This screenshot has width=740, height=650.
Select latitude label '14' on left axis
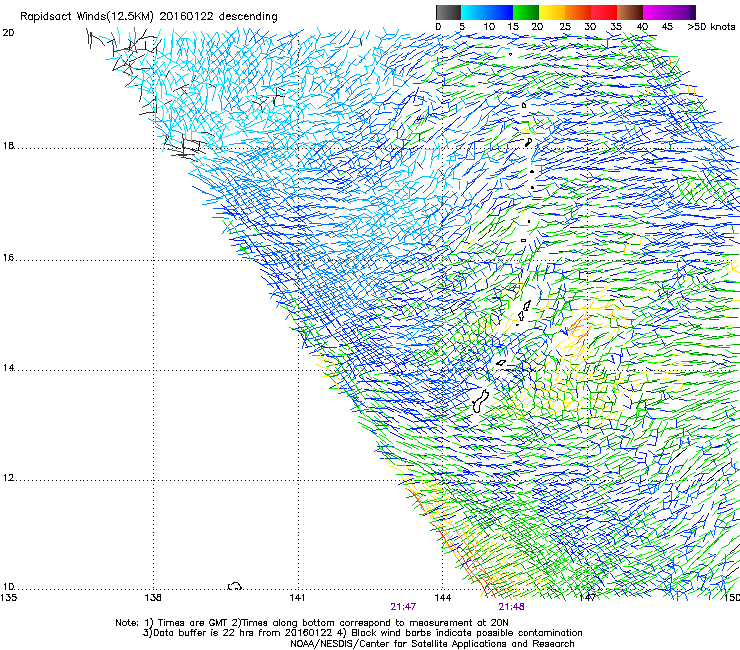[x=8, y=368]
